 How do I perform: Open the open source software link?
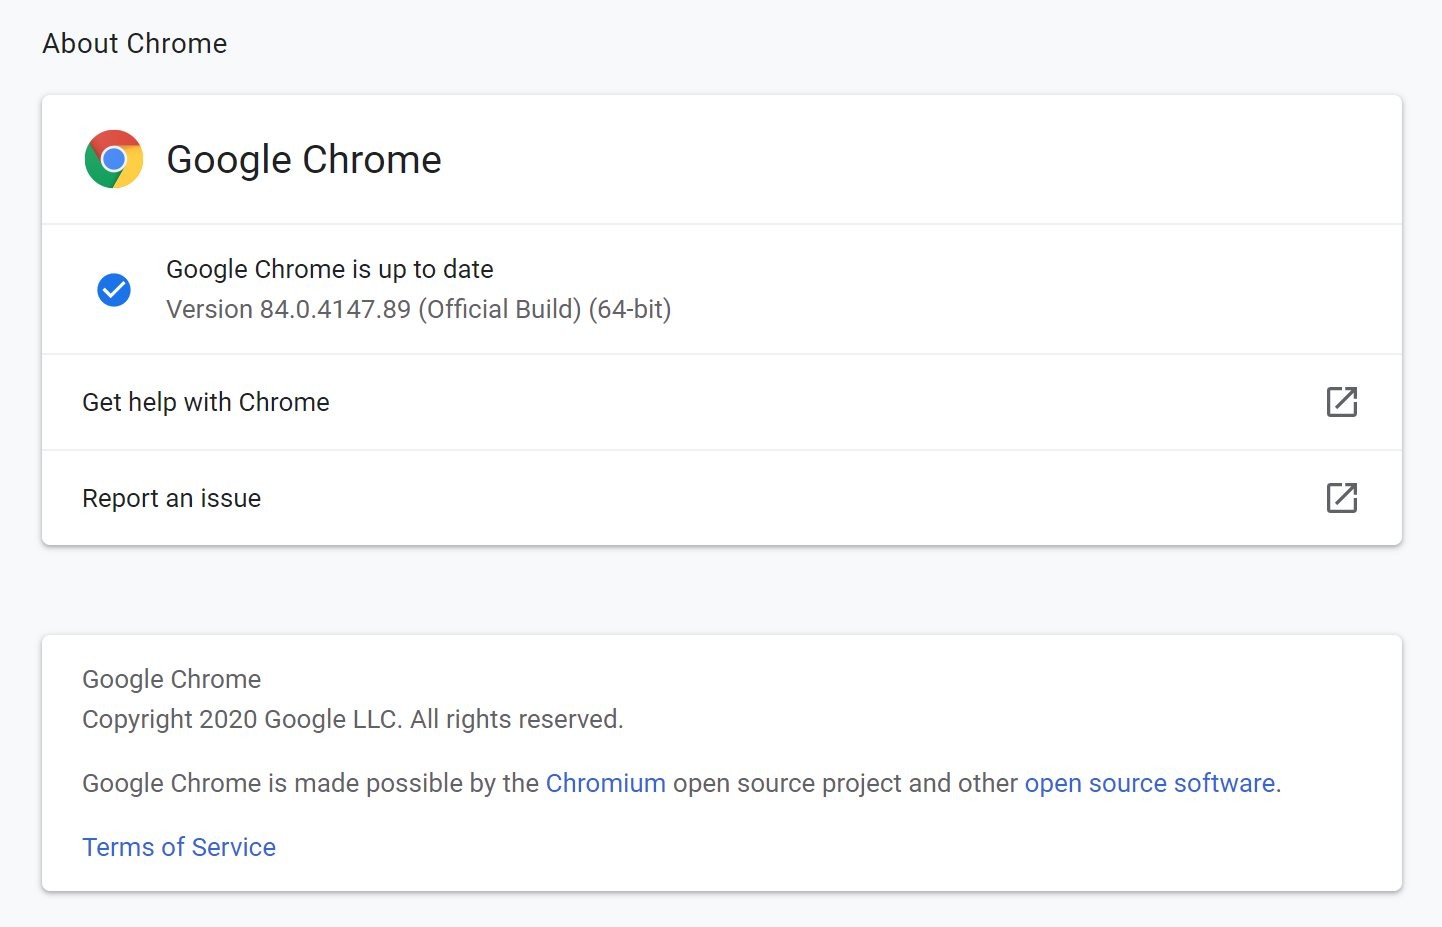[x=1148, y=783]
